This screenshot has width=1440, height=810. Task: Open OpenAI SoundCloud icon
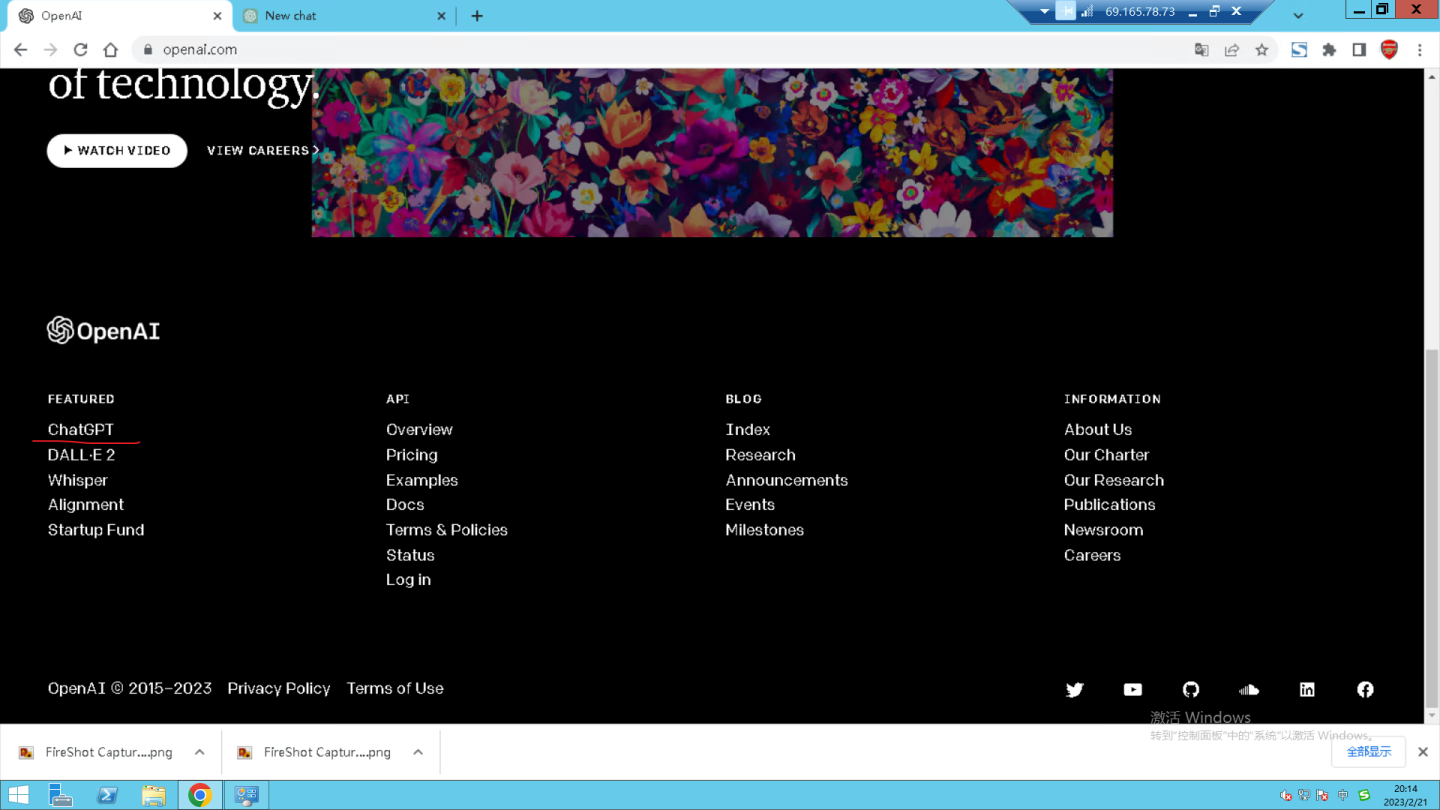(x=1249, y=689)
